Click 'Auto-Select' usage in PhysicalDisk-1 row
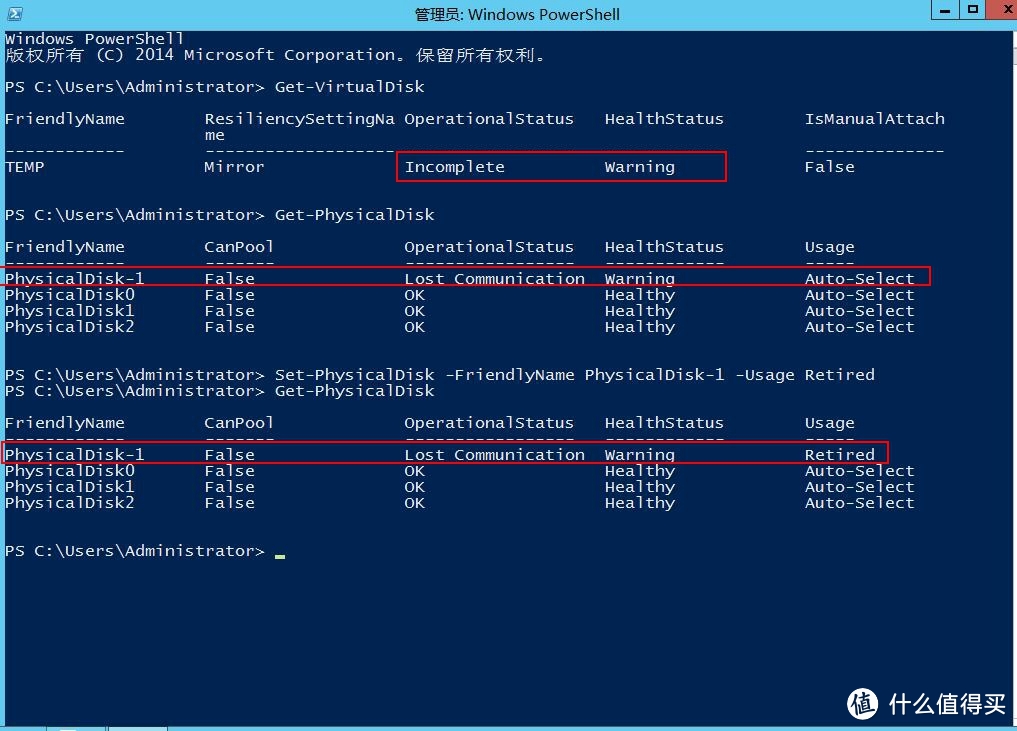This screenshot has width=1017, height=731. click(859, 279)
